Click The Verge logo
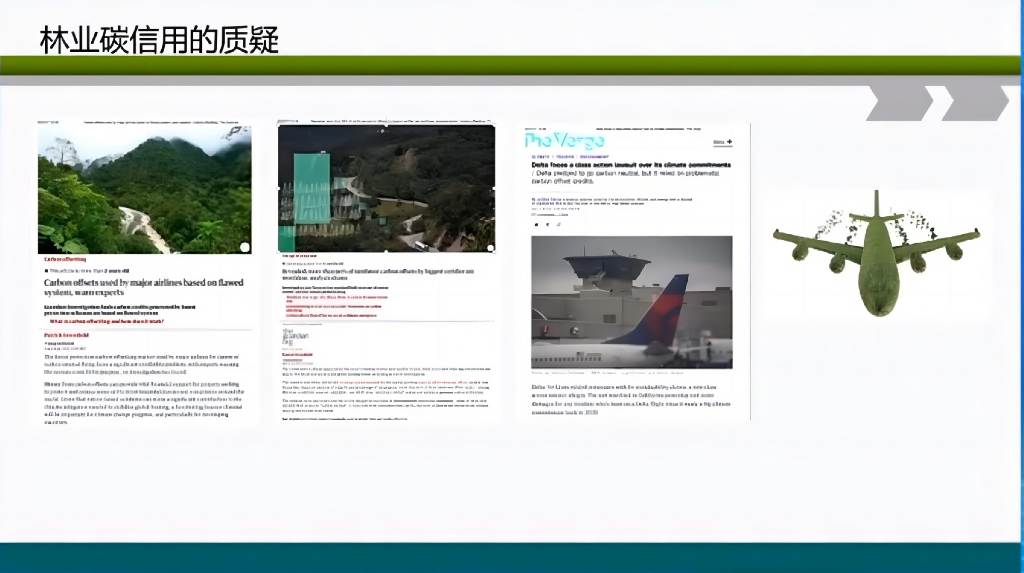This screenshot has height=573, width=1024. click(565, 140)
